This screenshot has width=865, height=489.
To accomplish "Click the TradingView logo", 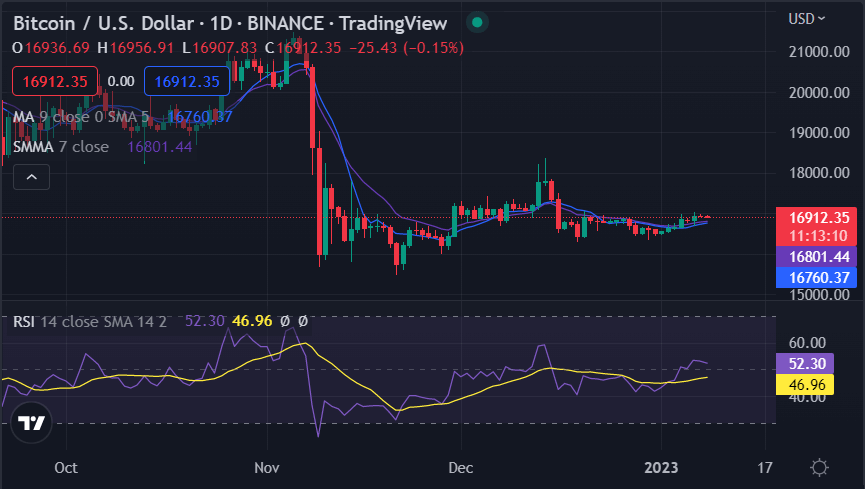I will pyautogui.click(x=32, y=422).
